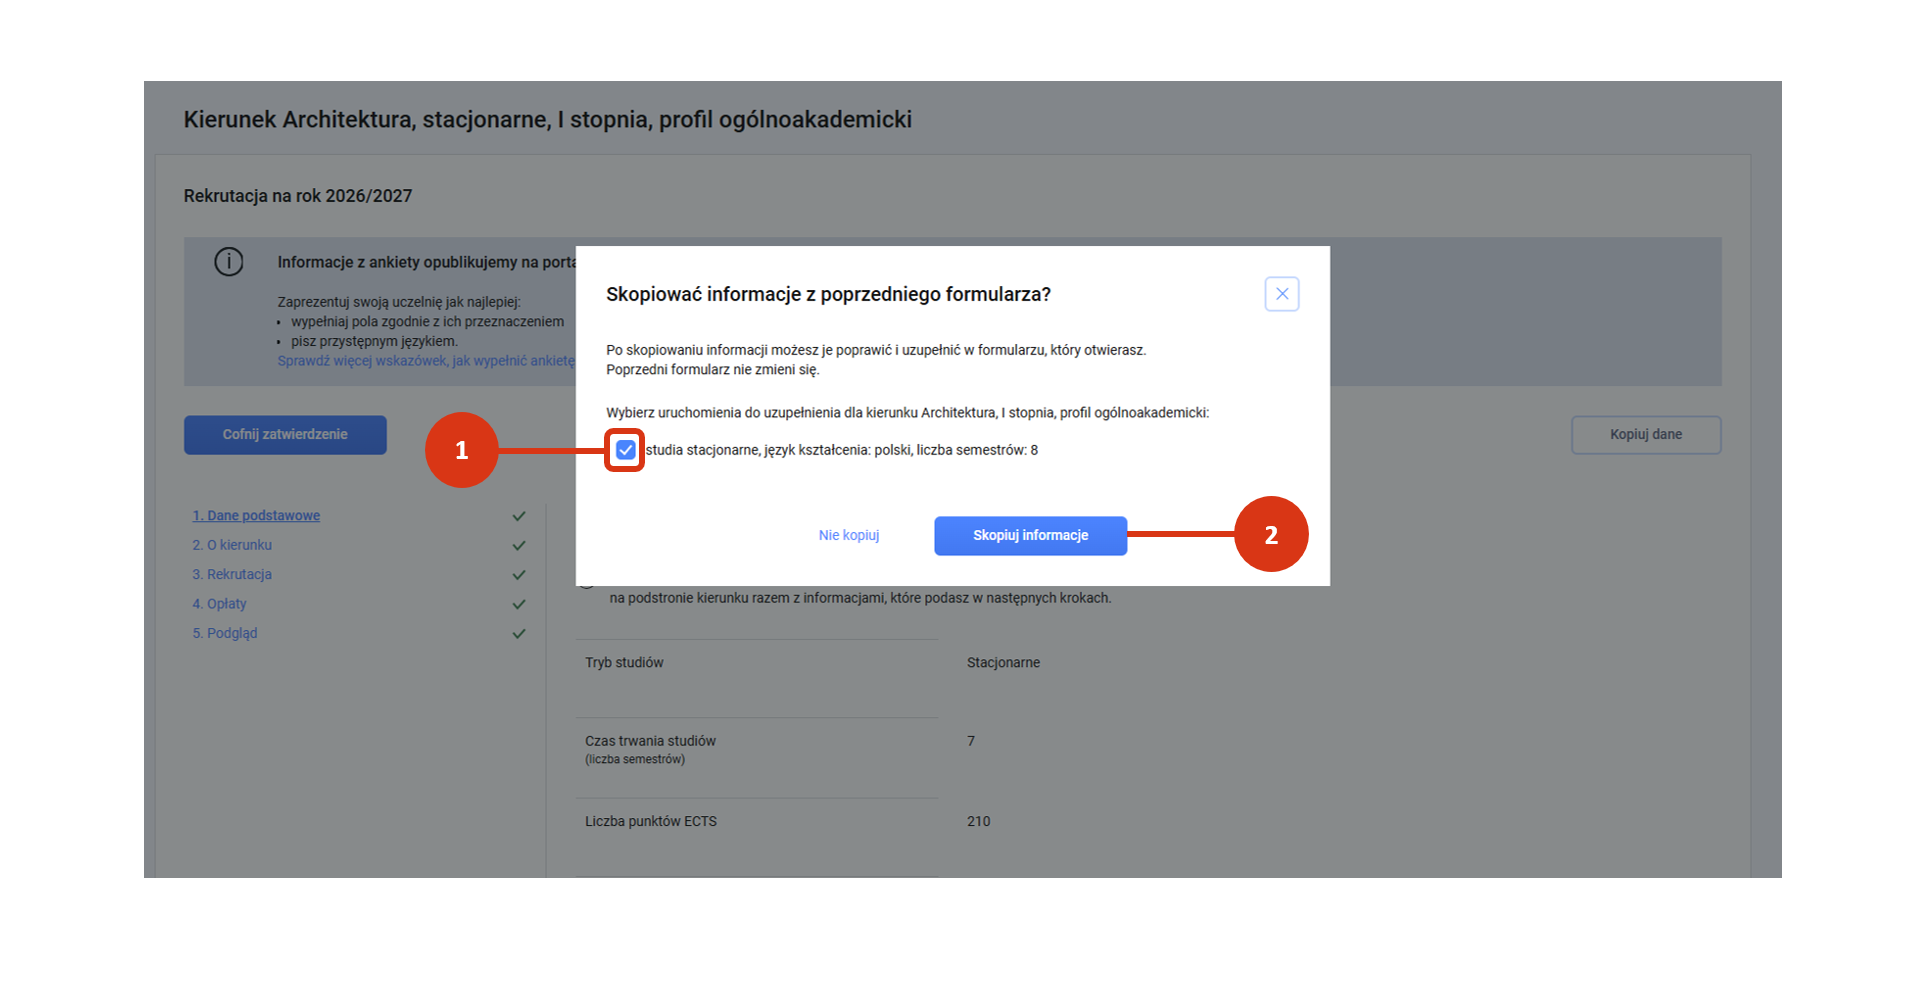Click the Kopiuj dane button
The height and width of the screenshot is (1002, 1919).
click(1645, 435)
